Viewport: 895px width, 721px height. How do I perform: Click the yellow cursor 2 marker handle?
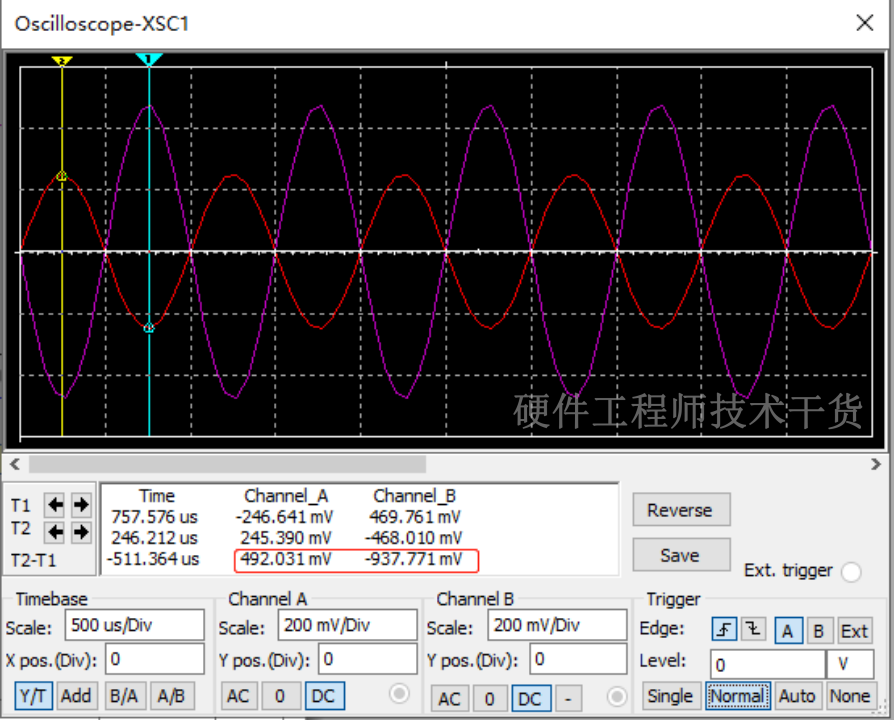62,61
